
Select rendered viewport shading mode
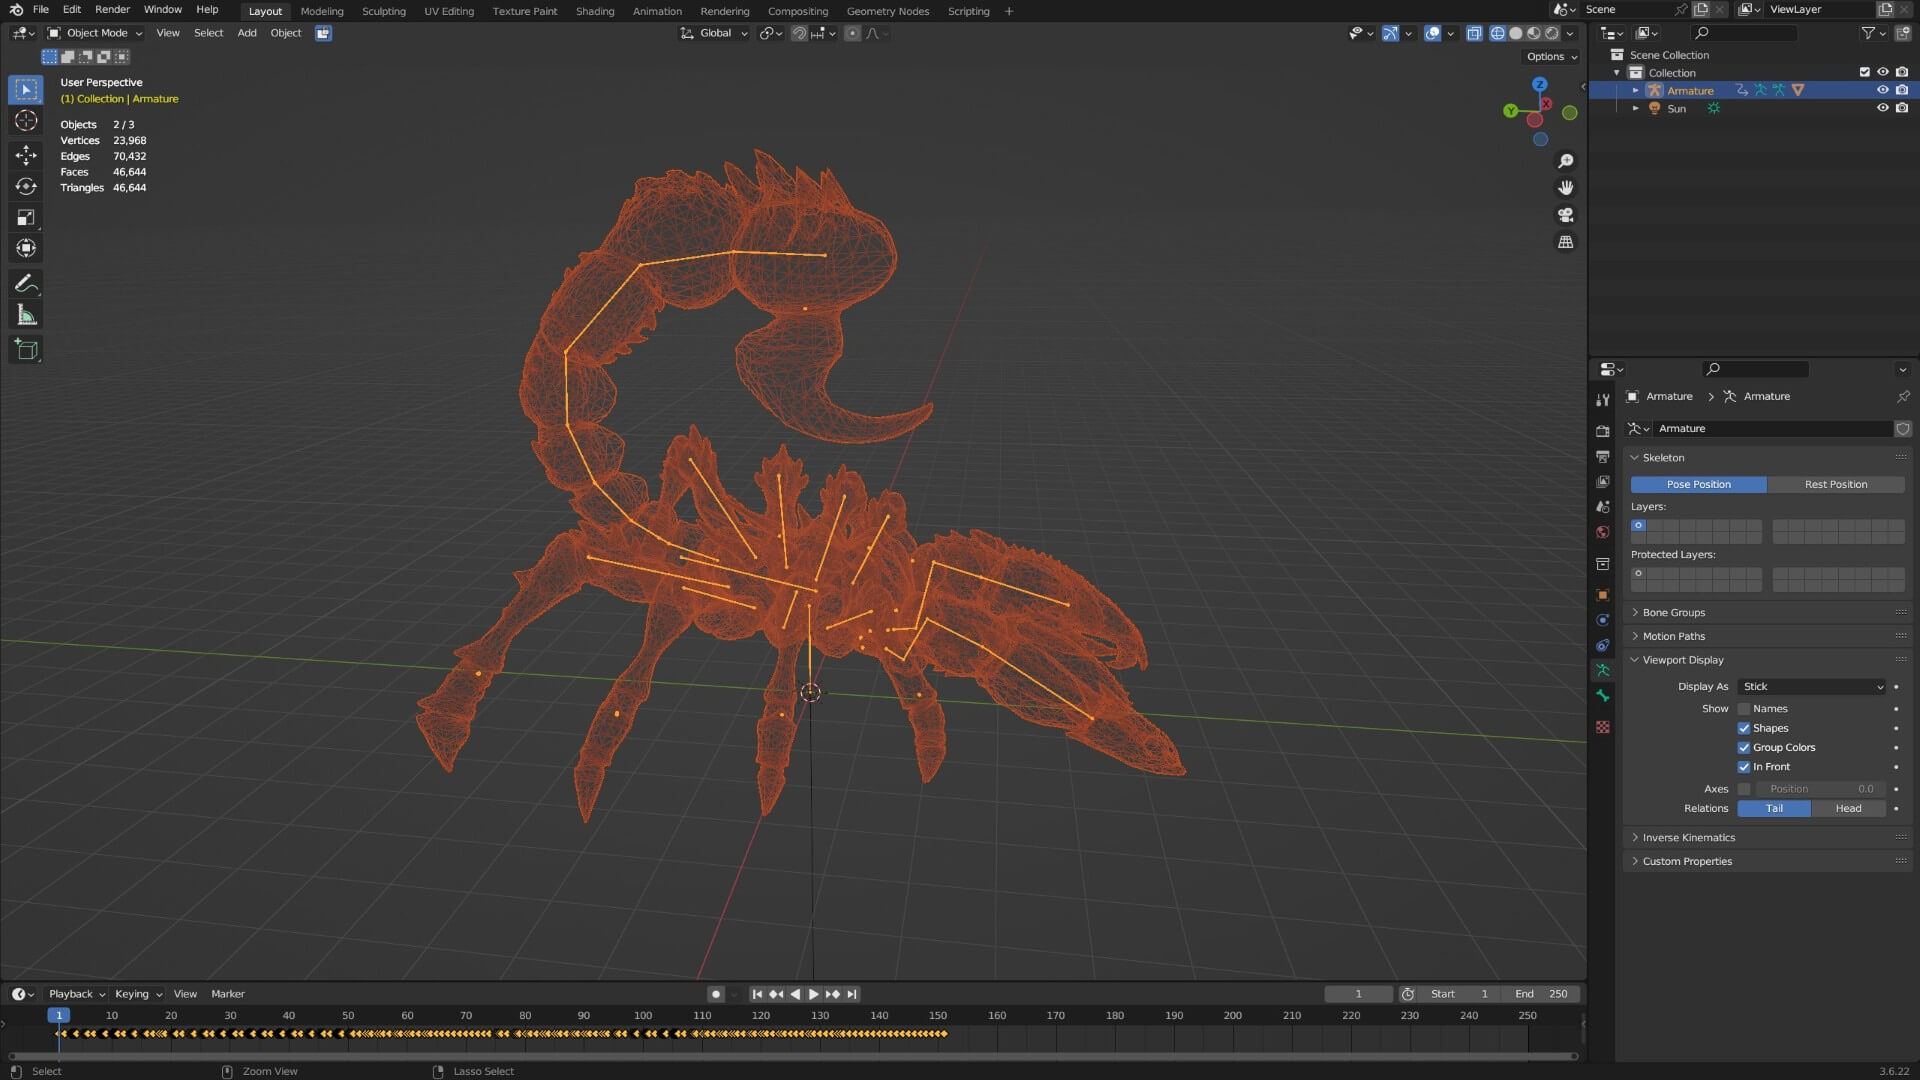tap(1552, 33)
